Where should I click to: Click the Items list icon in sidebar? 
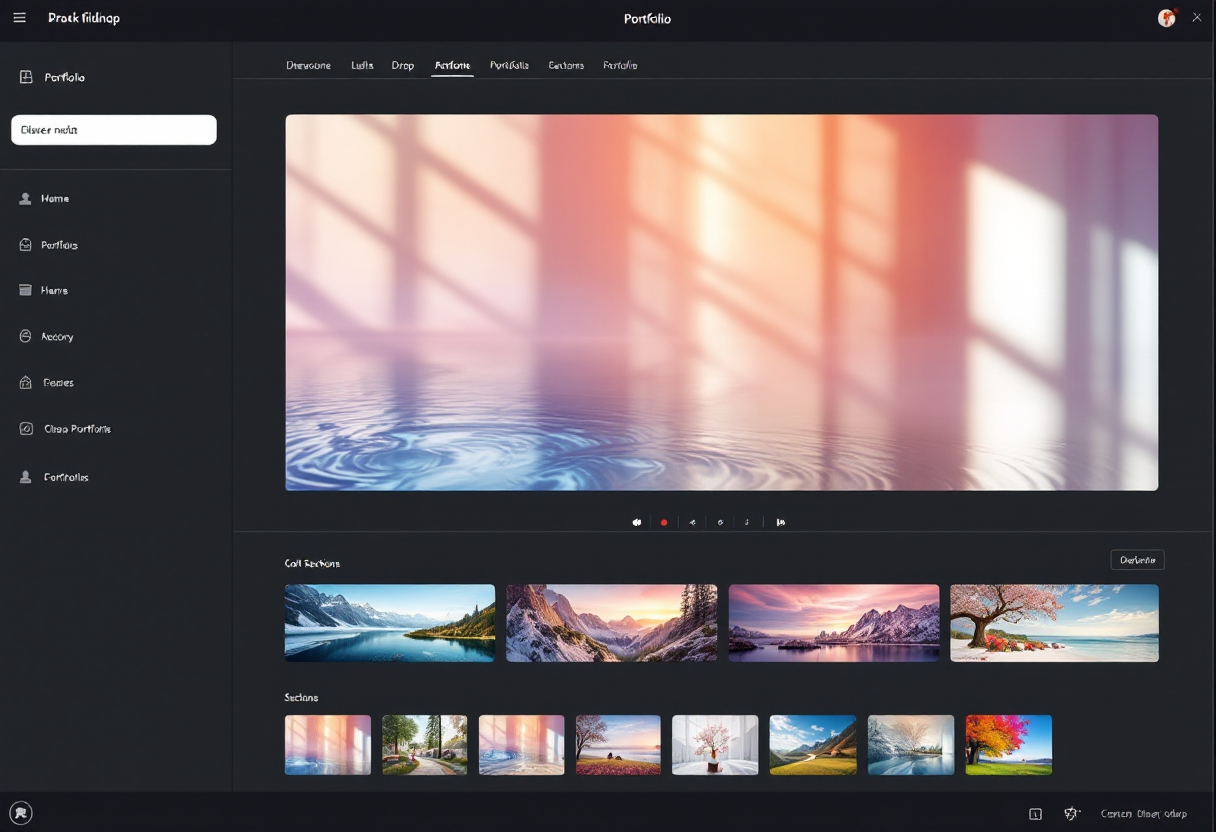coord(25,290)
